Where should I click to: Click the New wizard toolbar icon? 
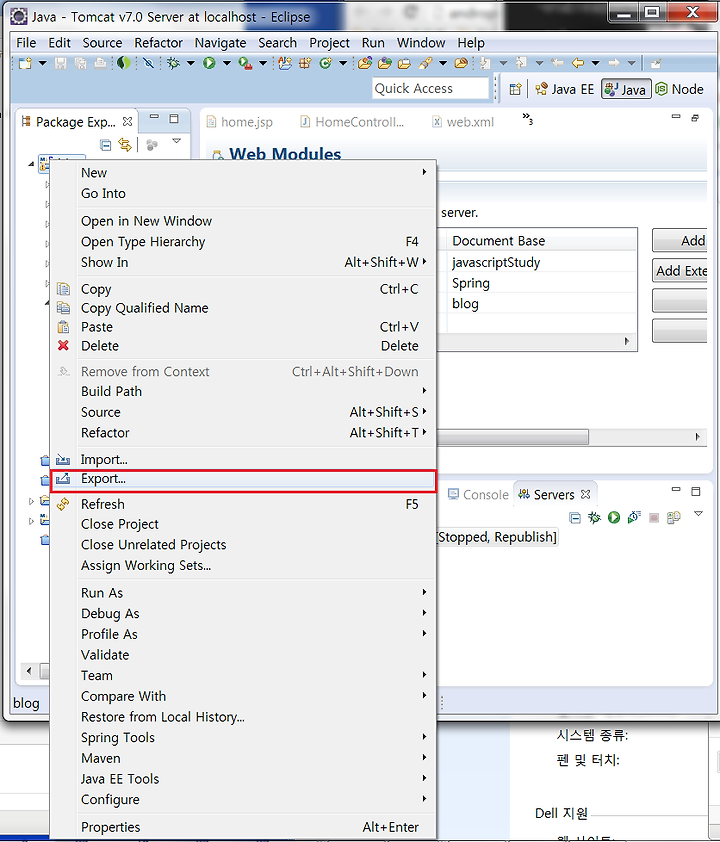[x=25, y=63]
